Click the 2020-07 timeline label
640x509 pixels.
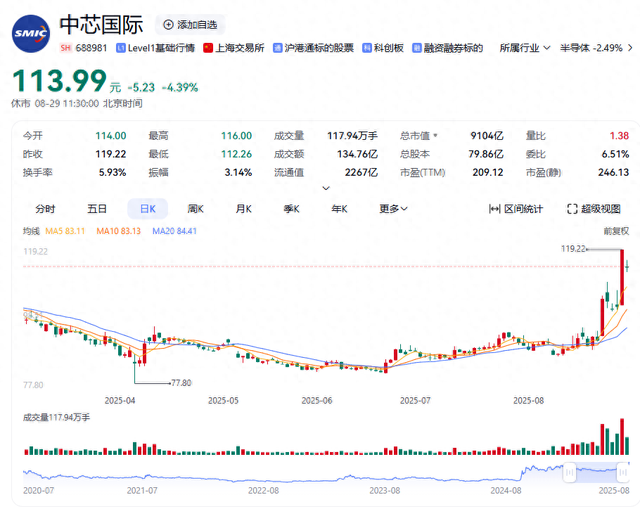click(38, 490)
